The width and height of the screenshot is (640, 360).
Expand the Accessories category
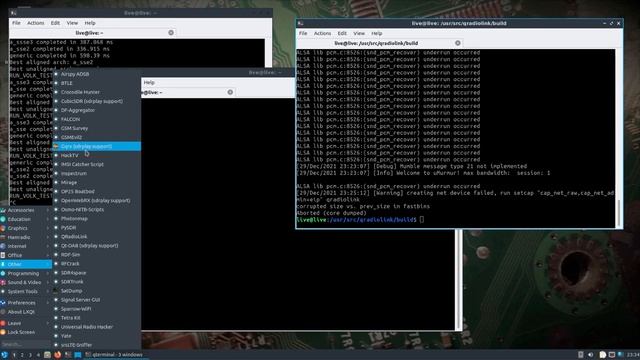(x=26, y=210)
